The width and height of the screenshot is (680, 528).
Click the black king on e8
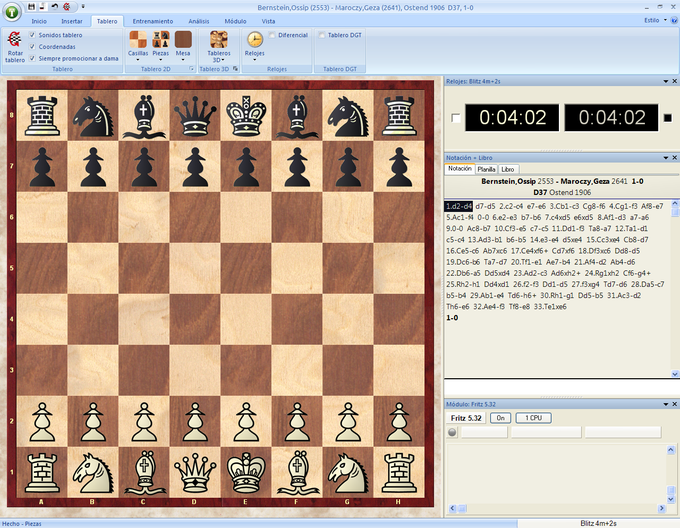point(246,116)
